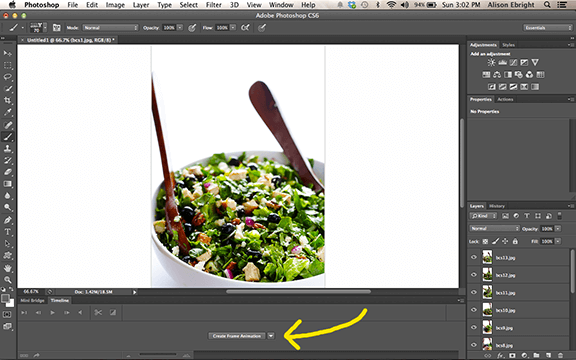This screenshot has height=360, width=576.
Task: Toggle the airbrush mode in options bar
Action: click(245, 28)
